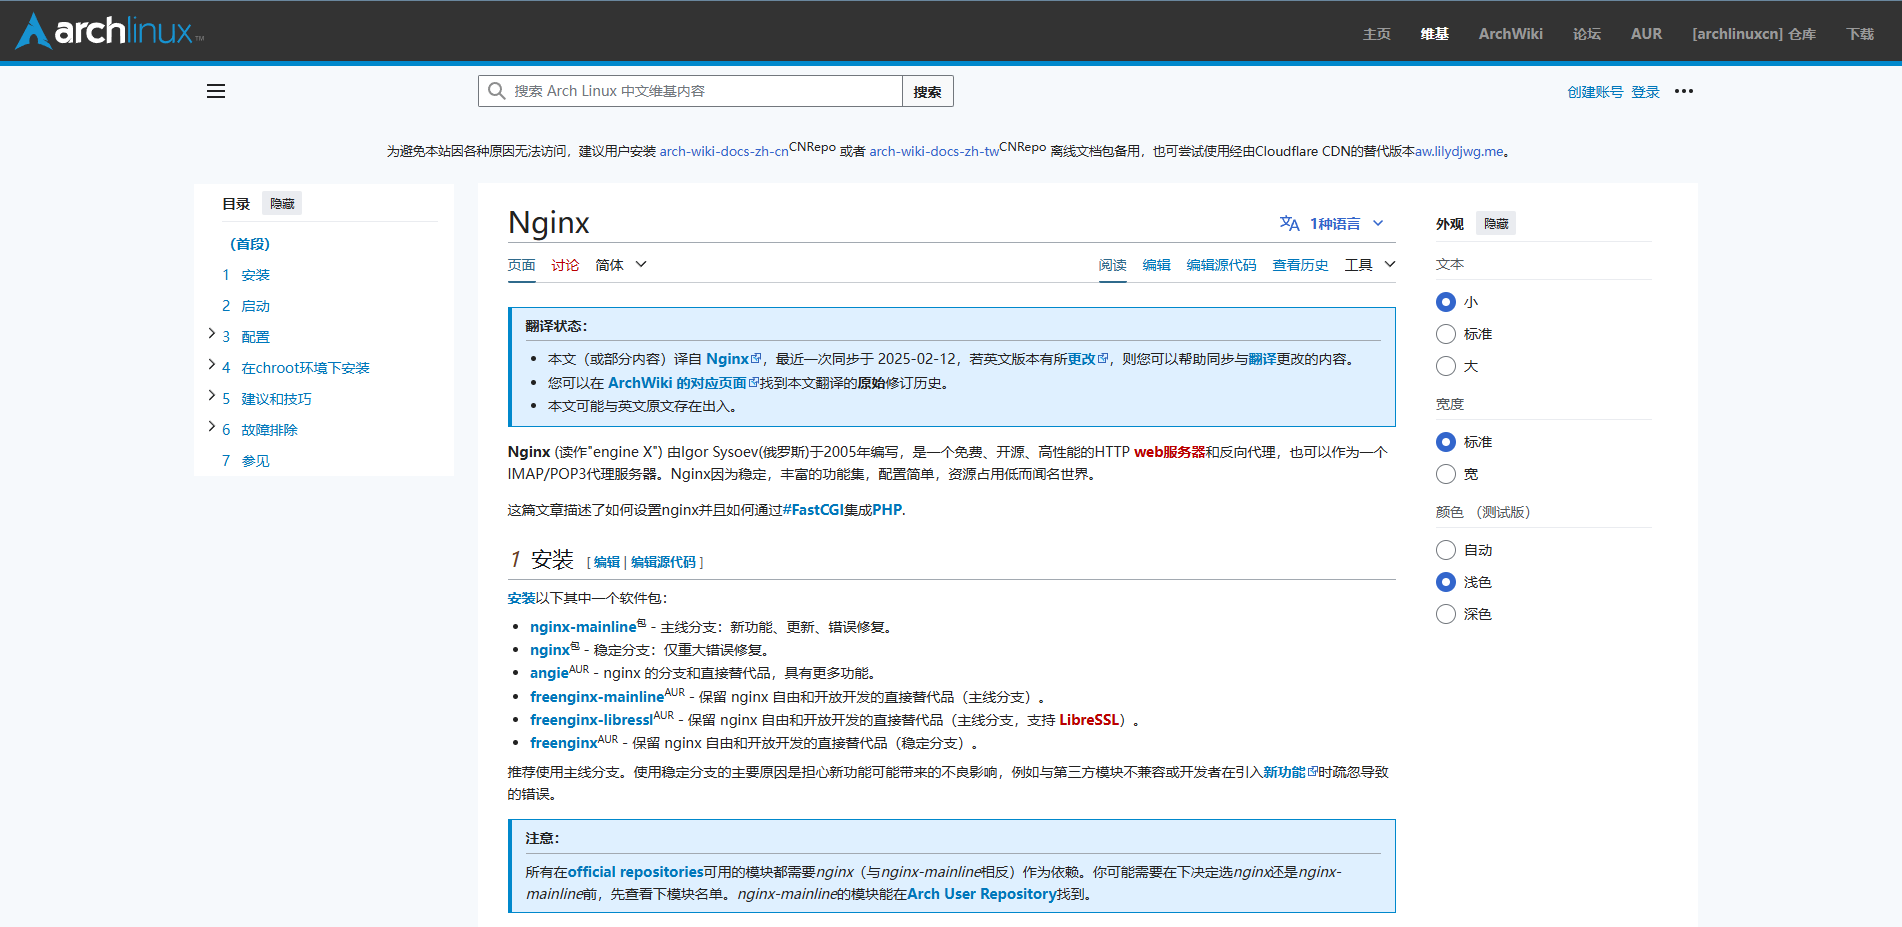1902x927 pixels.
Task: Open the angie AUR package link
Action: coord(549,673)
